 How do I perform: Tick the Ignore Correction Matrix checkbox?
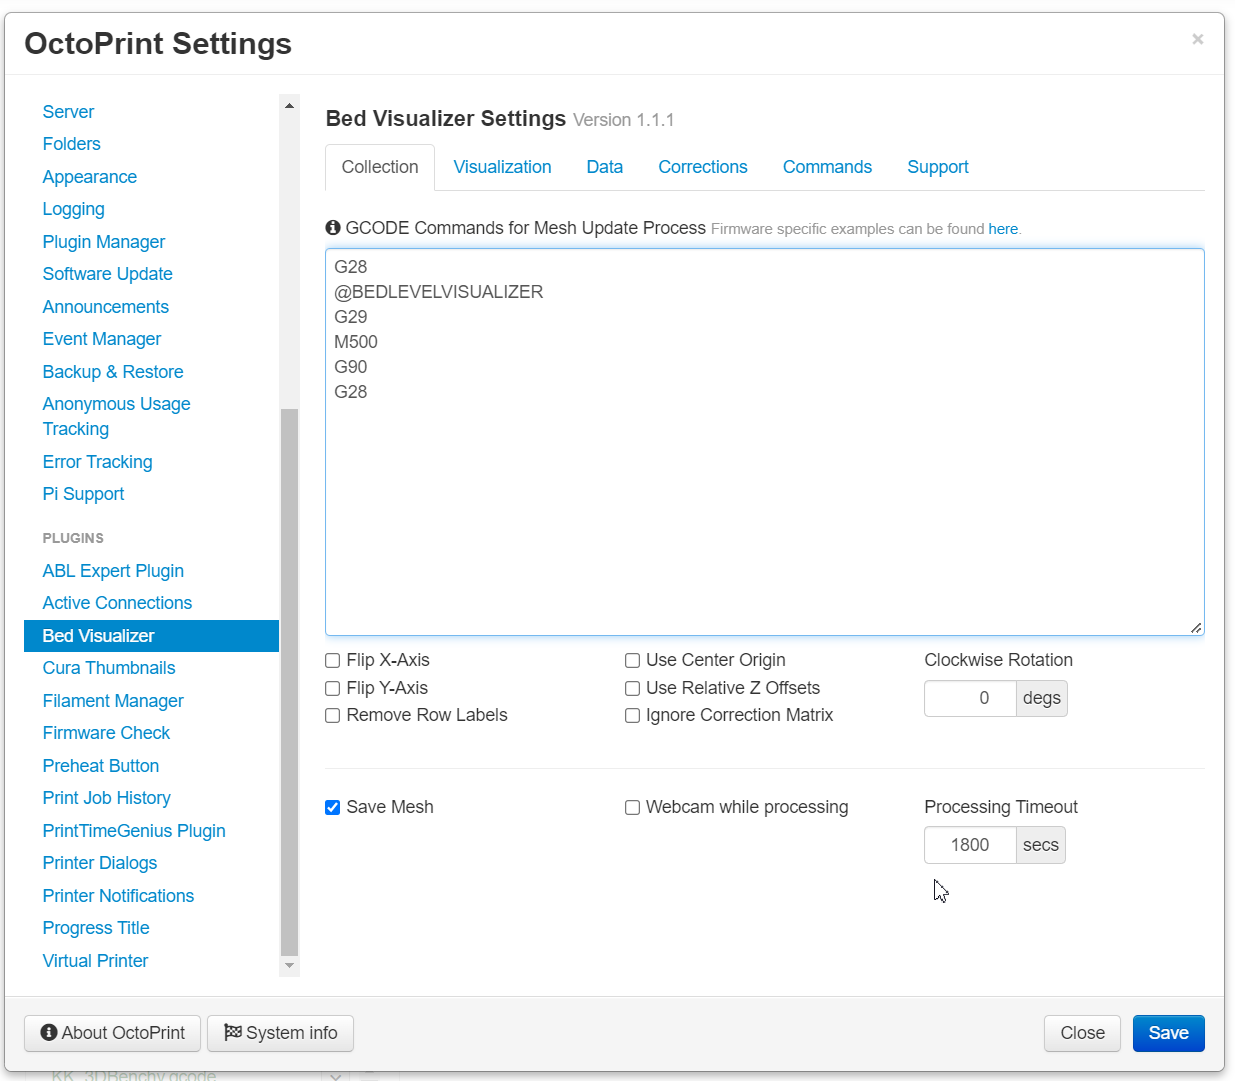point(632,715)
